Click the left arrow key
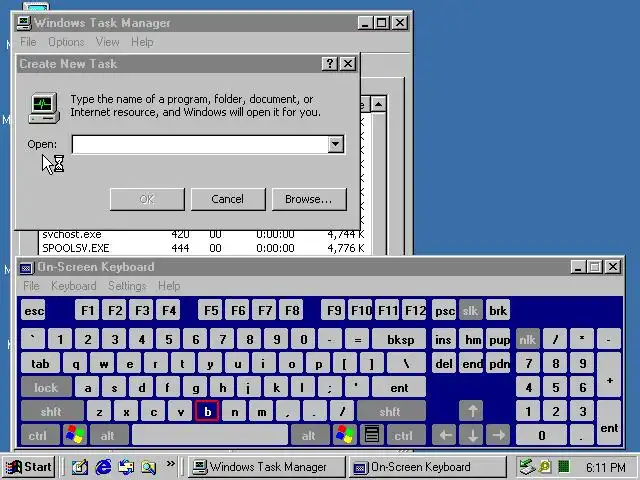The image size is (640, 480). (x=444, y=435)
